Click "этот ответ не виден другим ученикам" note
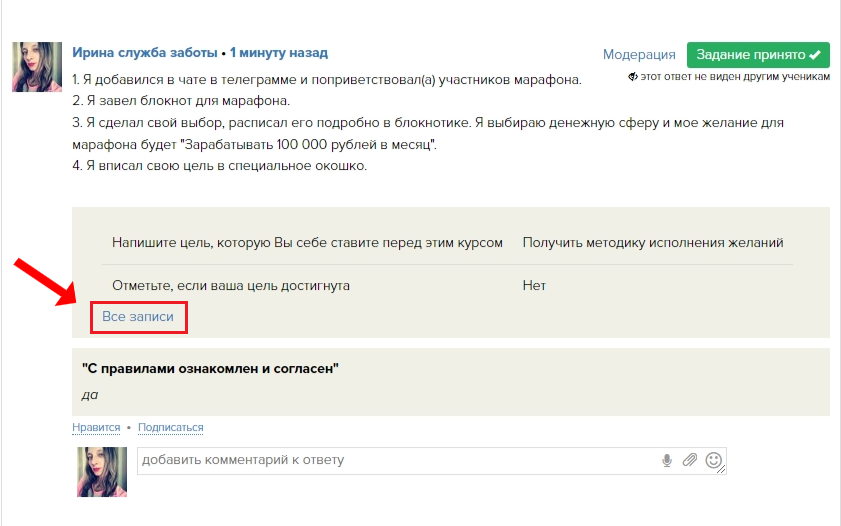The width and height of the screenshot is (841, 526). coord(735,77)
